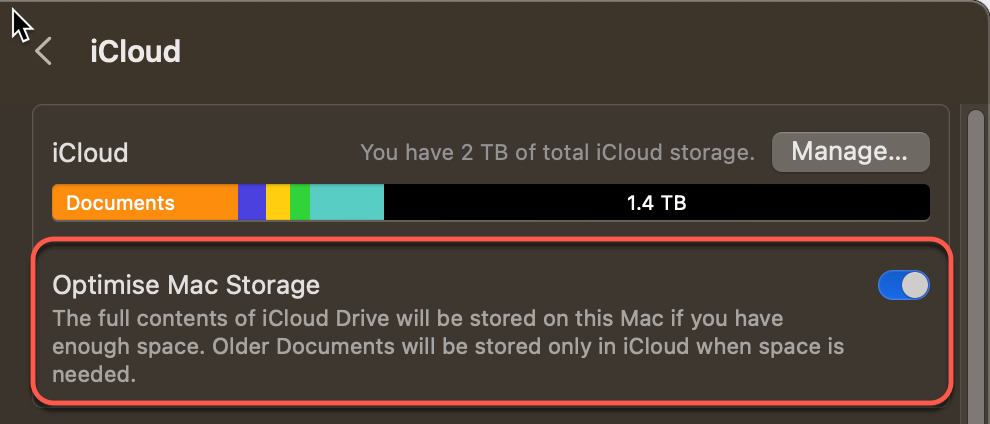990x424 pixels.
Task: Select the yellow segment in storage bar
Action: (278, 203)
